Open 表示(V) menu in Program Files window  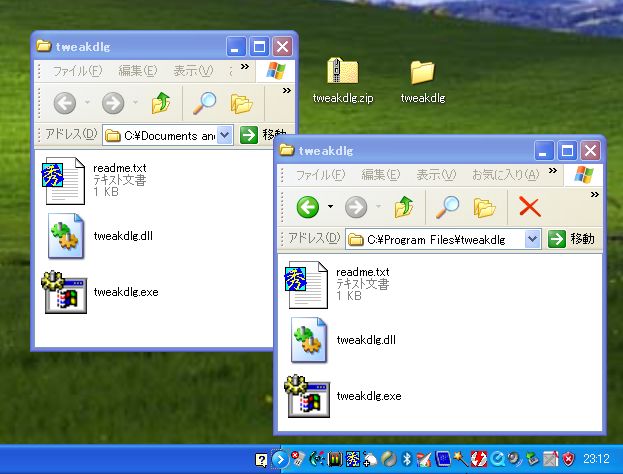coord(436,175)
